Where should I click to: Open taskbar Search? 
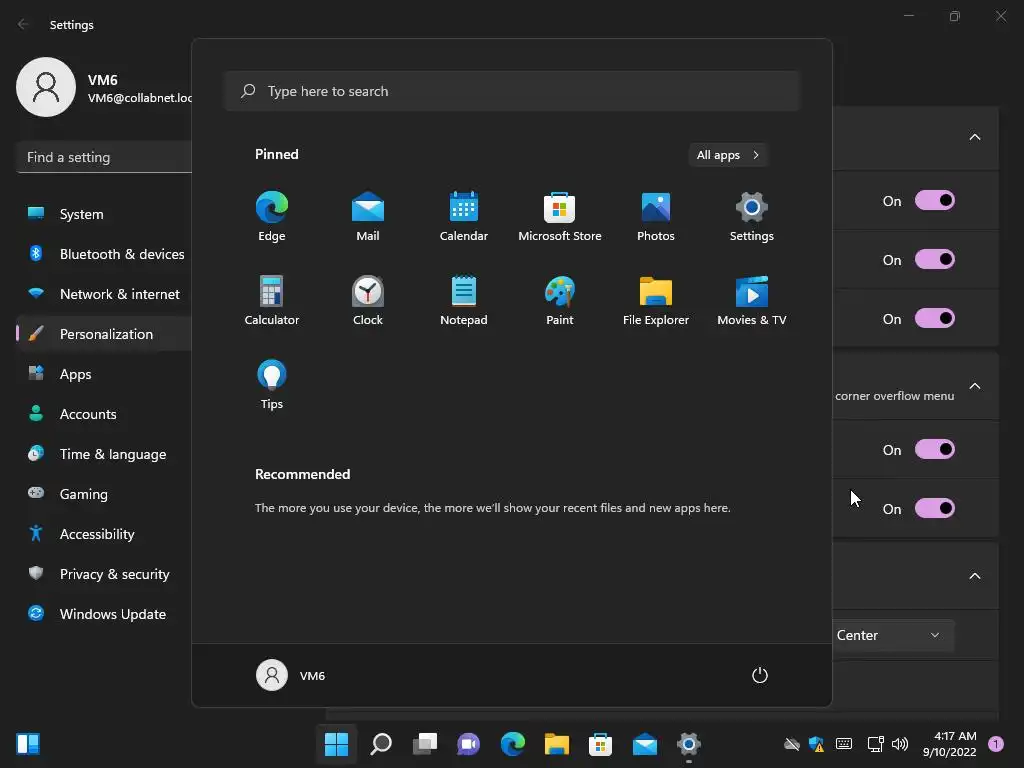(381, 744)
